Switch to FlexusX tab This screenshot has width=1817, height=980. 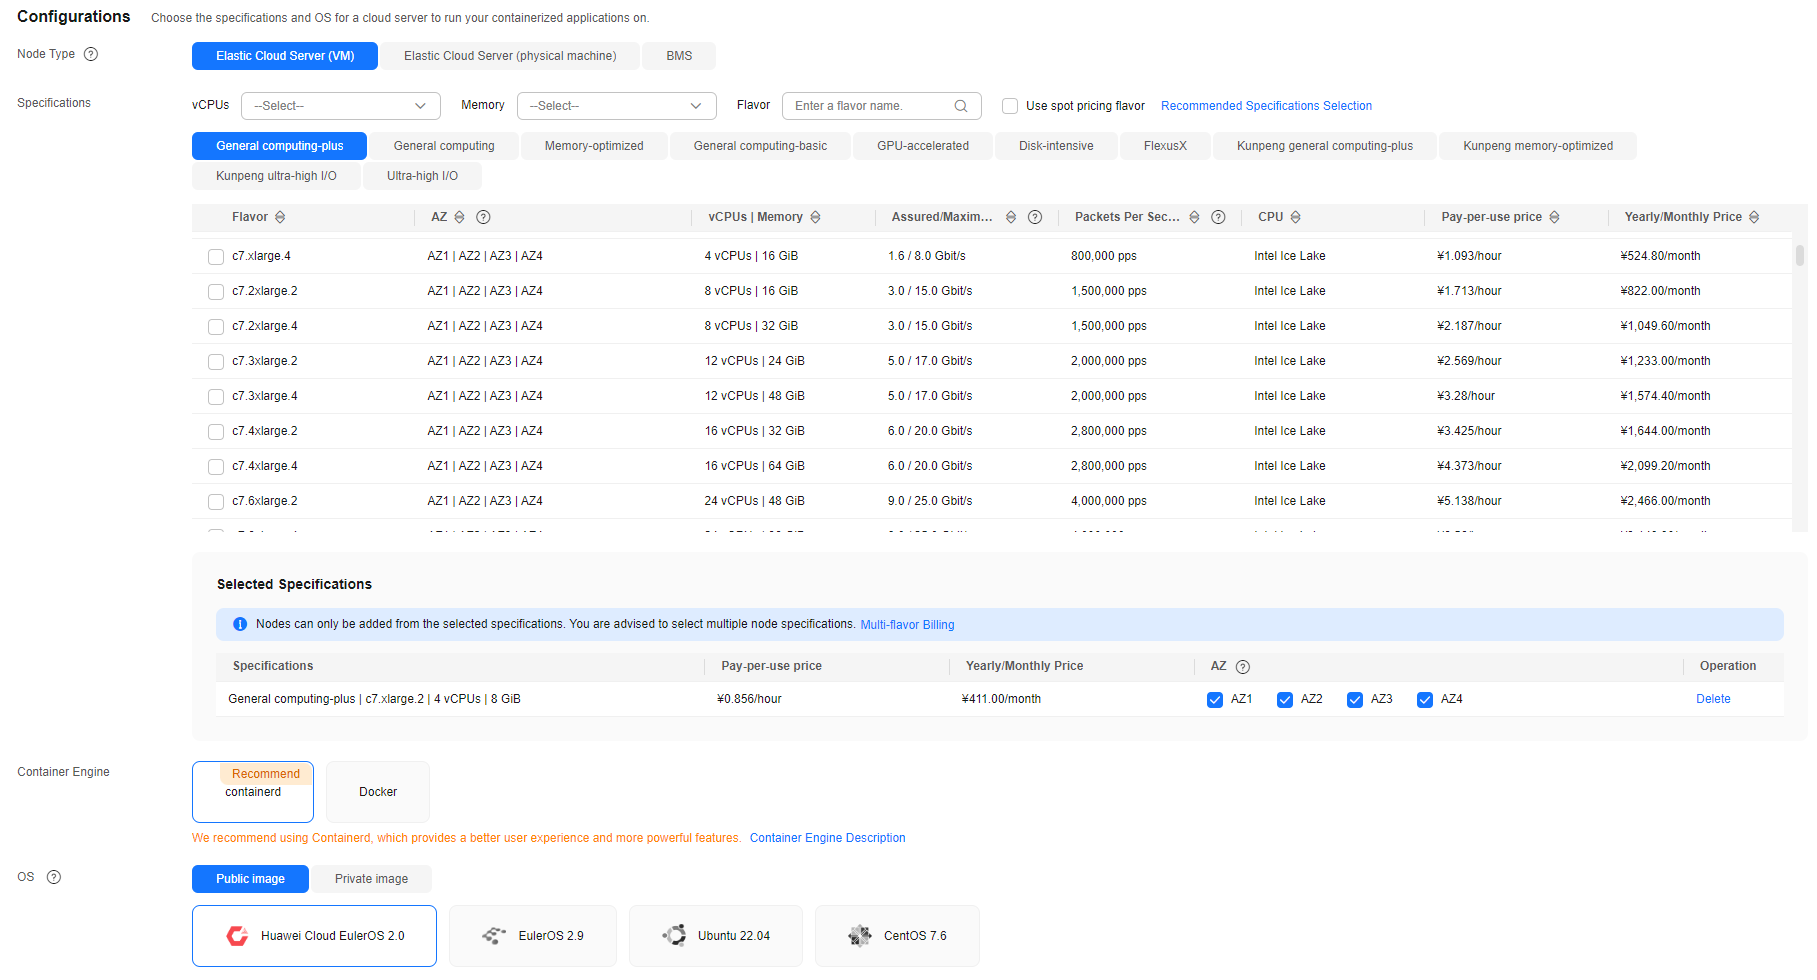(x=1165, y=146)
